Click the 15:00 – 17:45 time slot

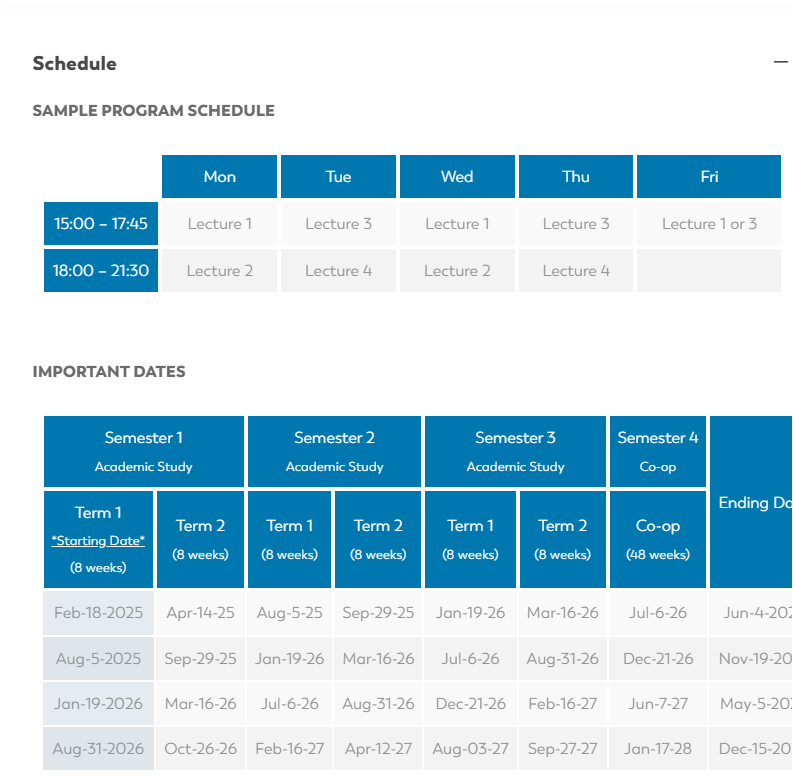click(101, 224)
